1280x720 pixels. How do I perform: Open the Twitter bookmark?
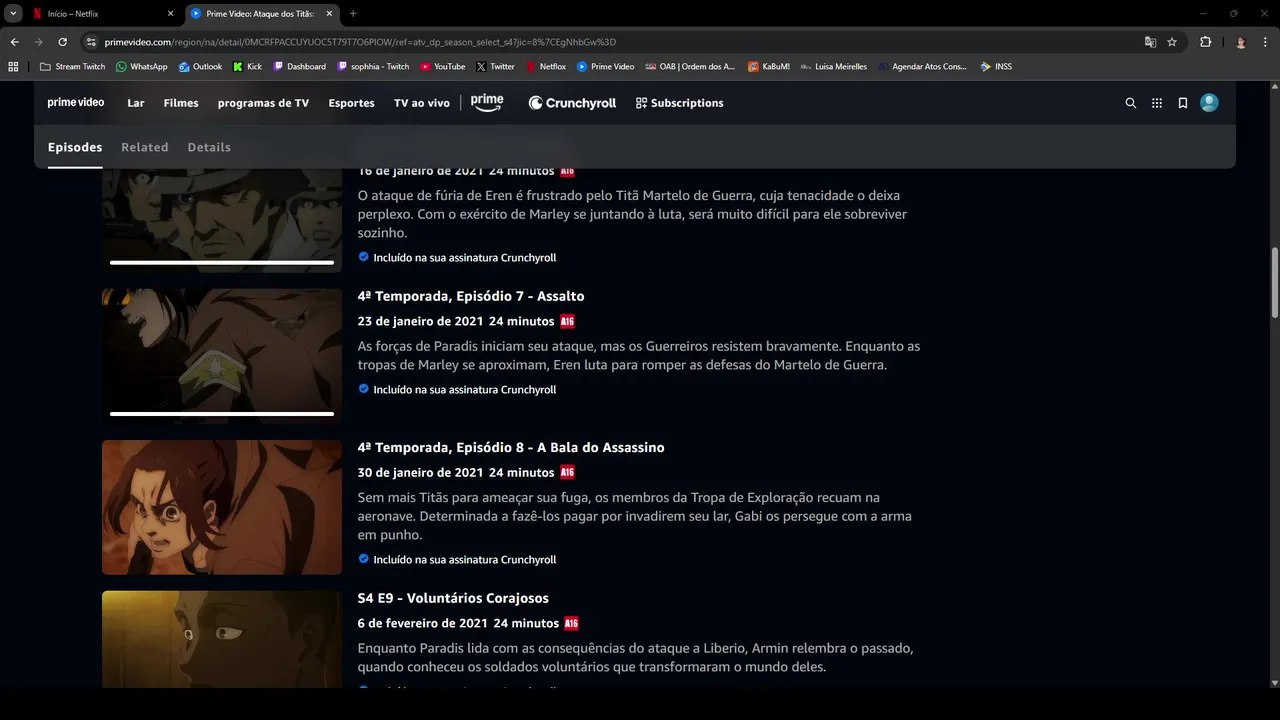495,67
